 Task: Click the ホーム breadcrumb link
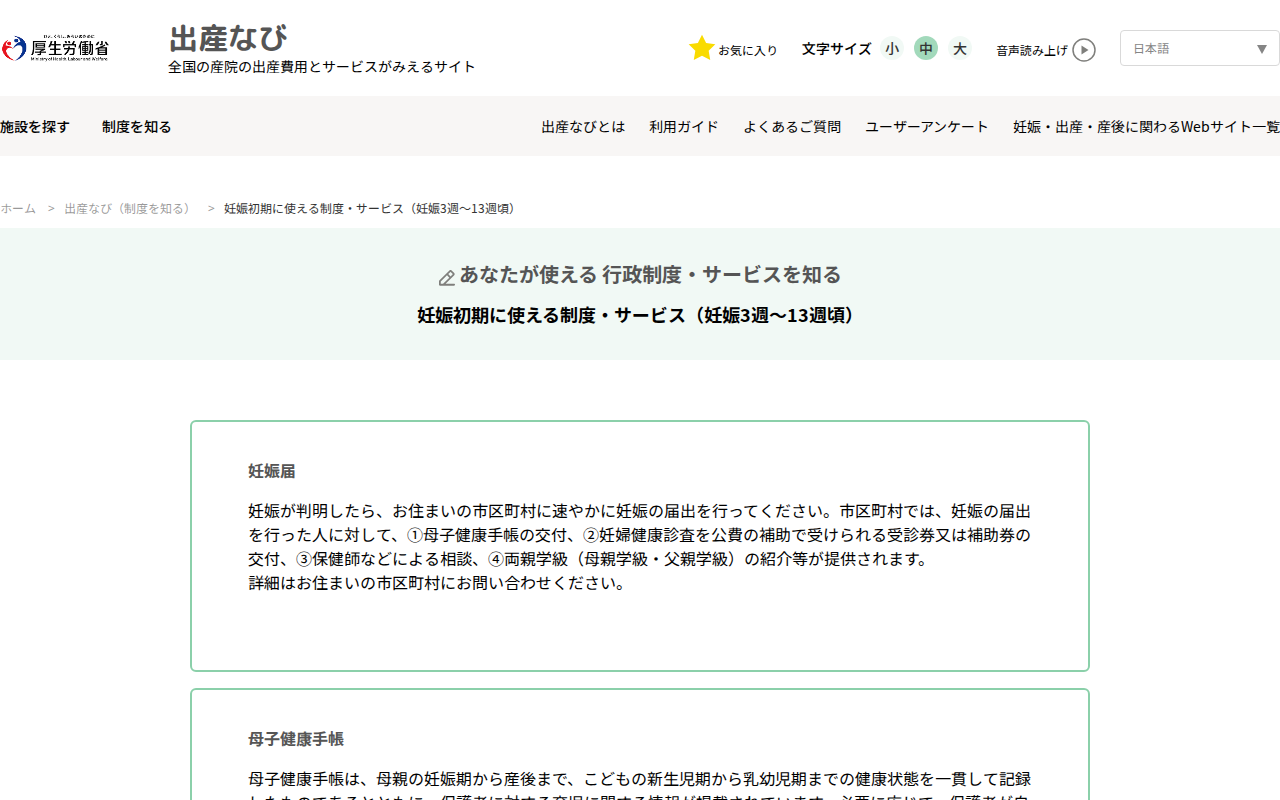coord(18,208)
